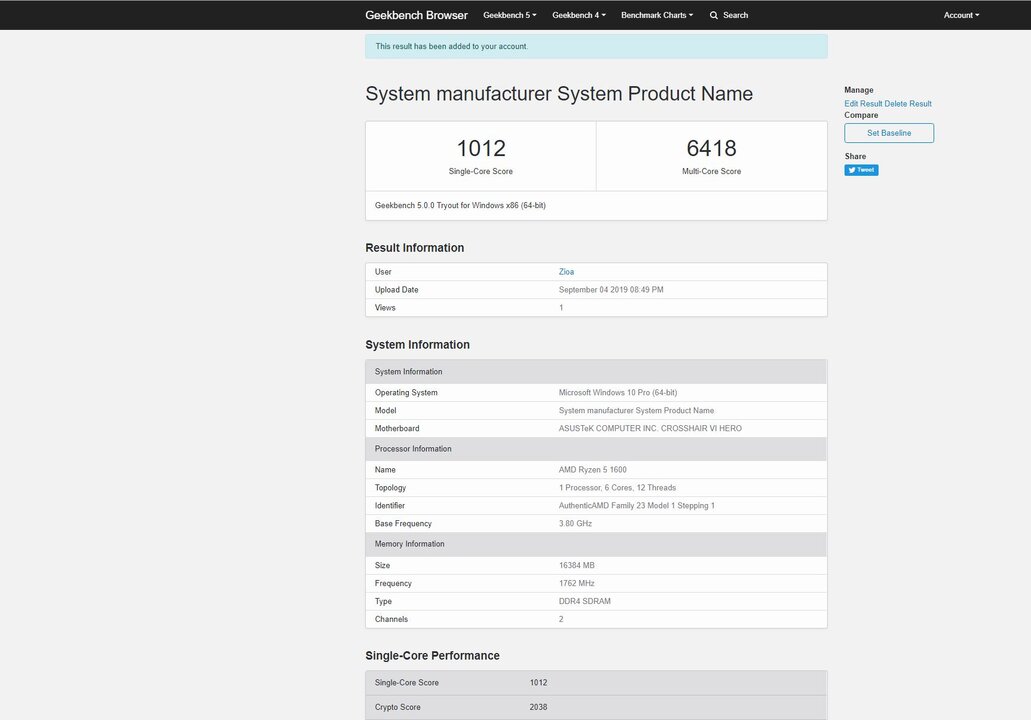Click the AMD Ryzen 5 1600 processor name

592,469
